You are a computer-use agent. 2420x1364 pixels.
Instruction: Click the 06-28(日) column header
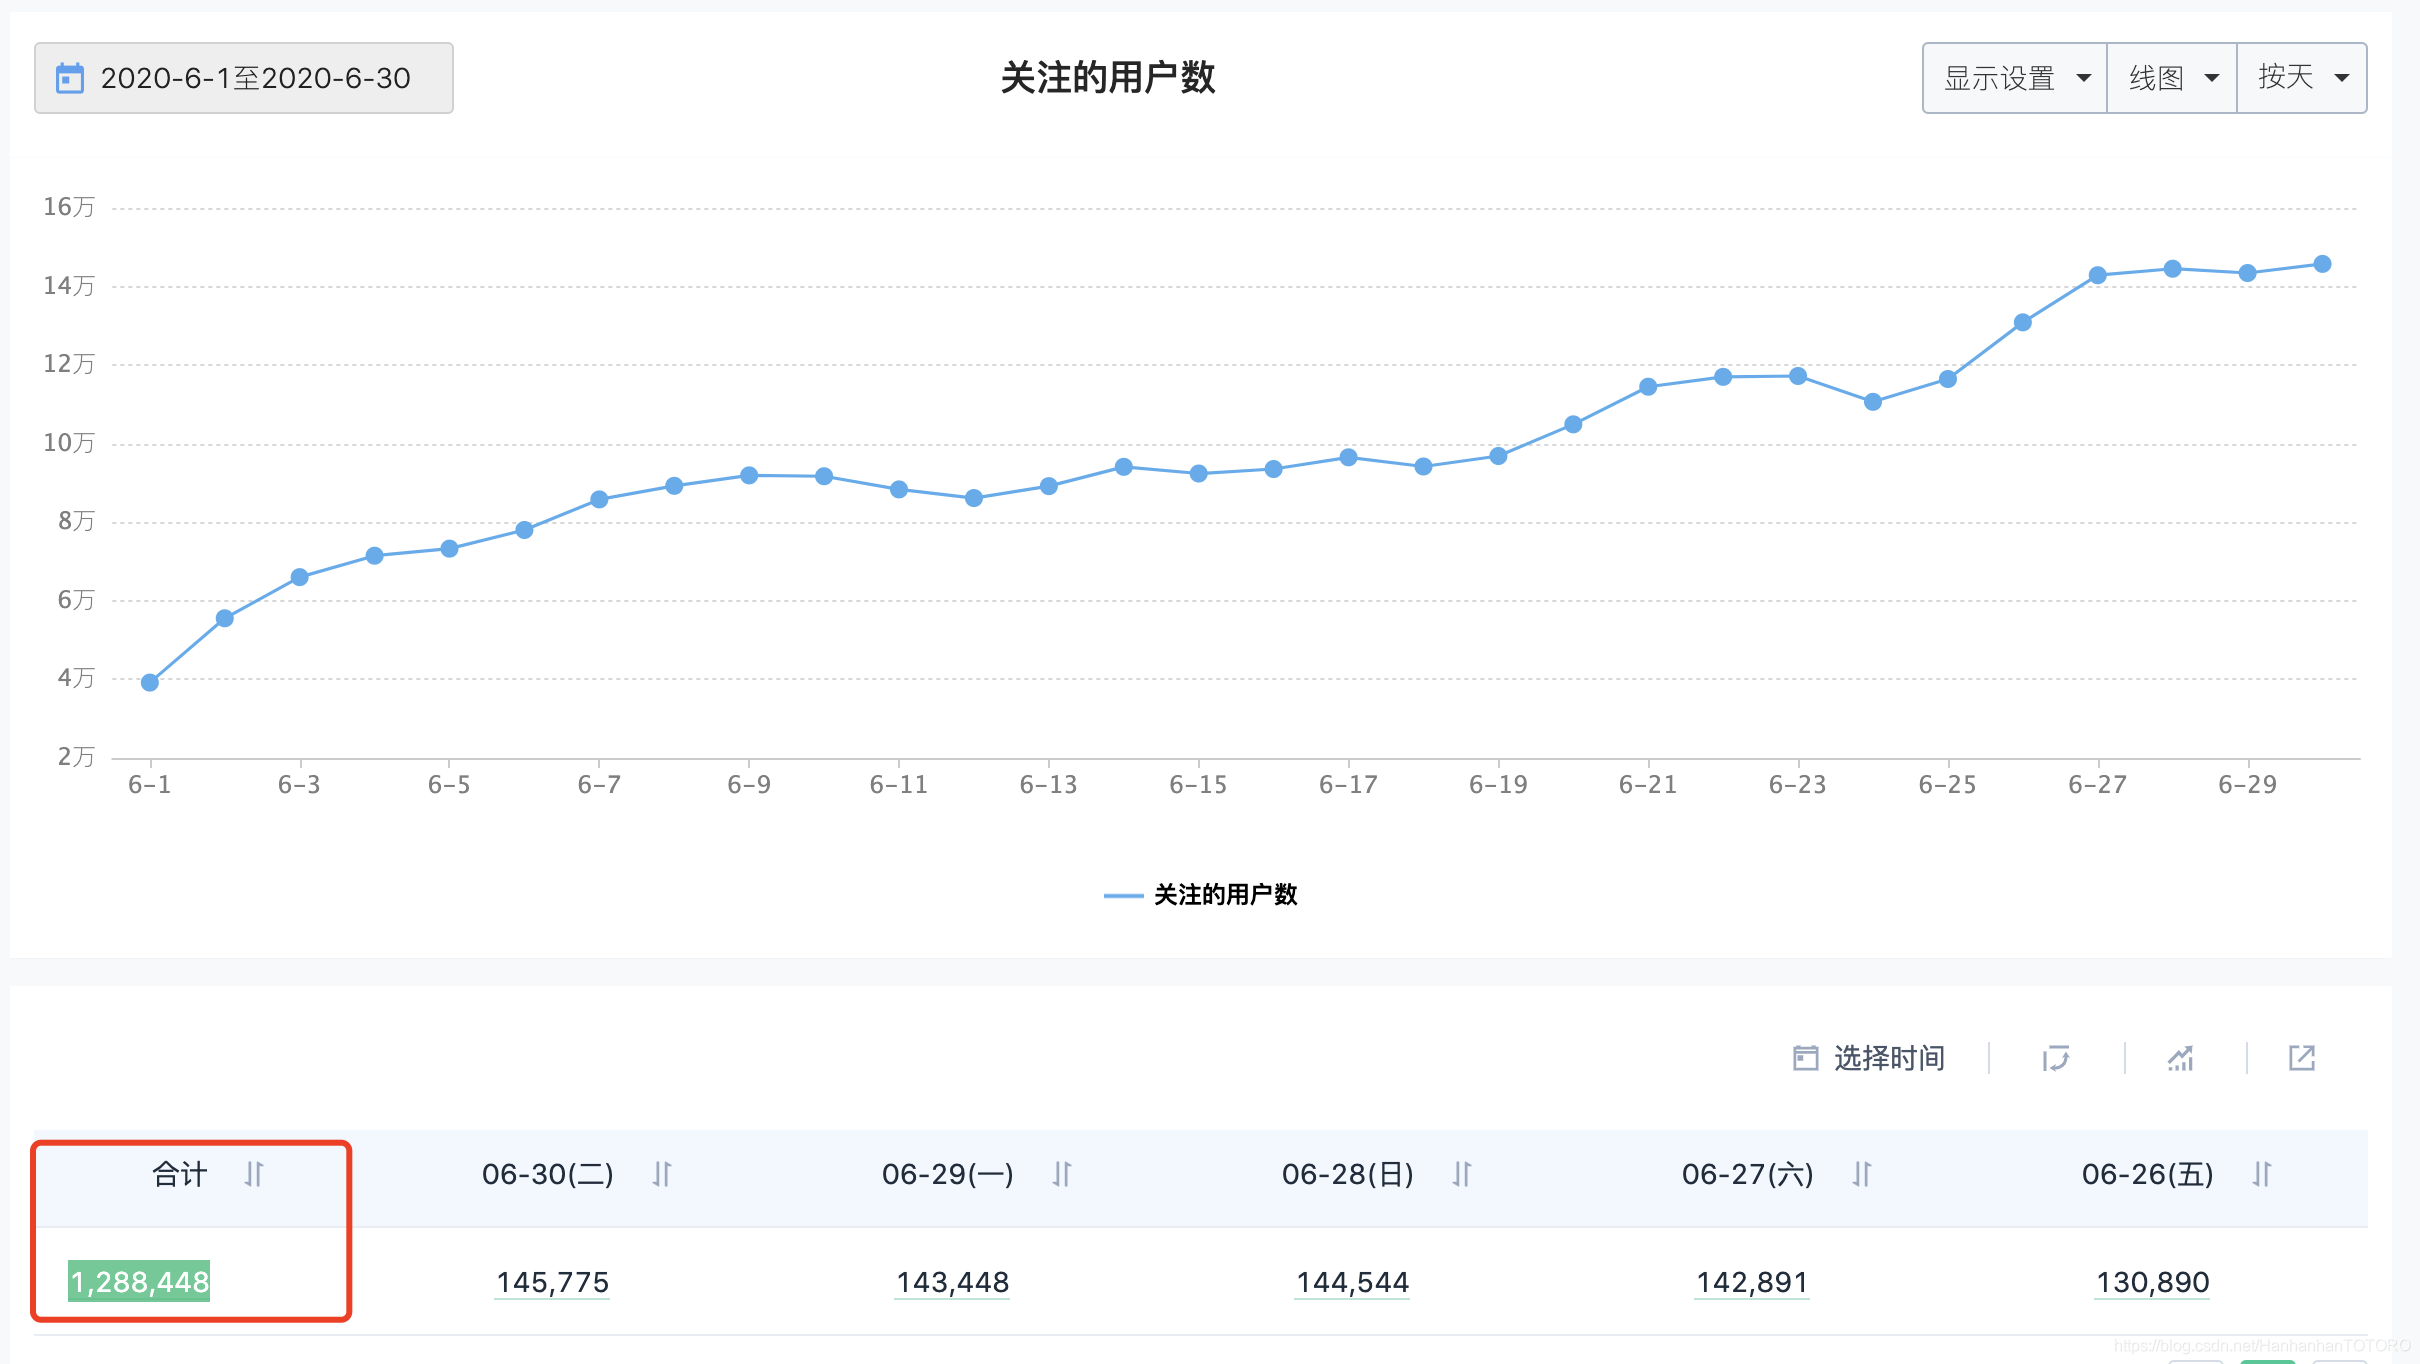pyautogui.click(x=1348, y=1174)
